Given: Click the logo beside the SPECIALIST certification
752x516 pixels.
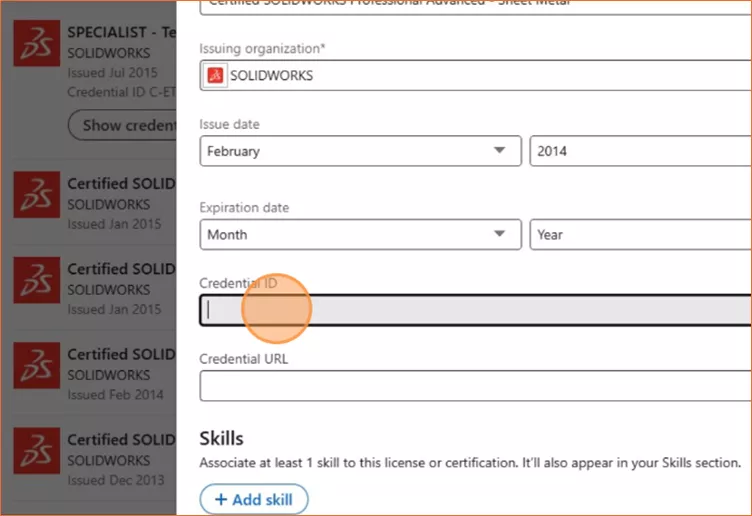Looking at the screenshot, I should click(37, 43).
